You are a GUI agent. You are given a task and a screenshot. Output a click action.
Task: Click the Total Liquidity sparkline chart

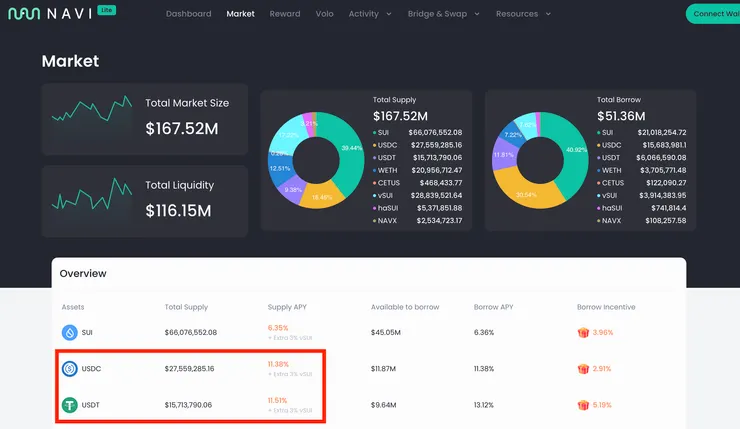pos(92,194)
